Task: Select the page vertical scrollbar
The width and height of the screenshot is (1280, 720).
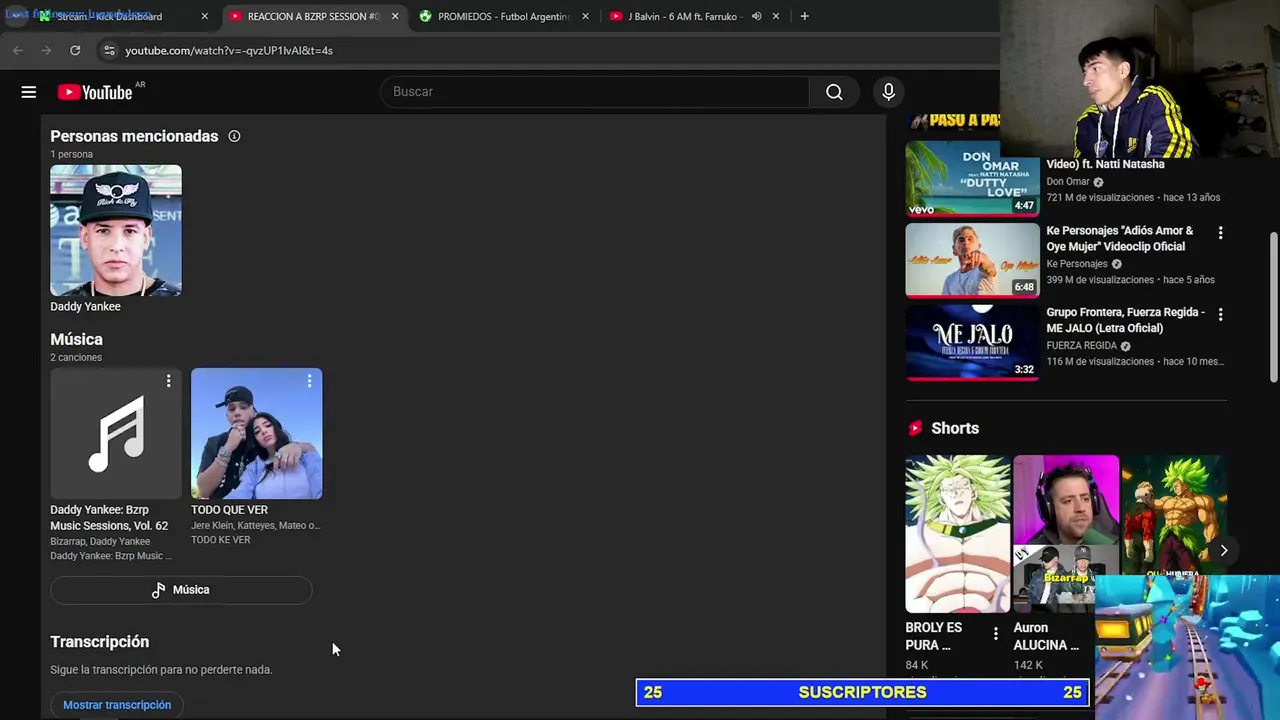Action: tap(1273, 307)
